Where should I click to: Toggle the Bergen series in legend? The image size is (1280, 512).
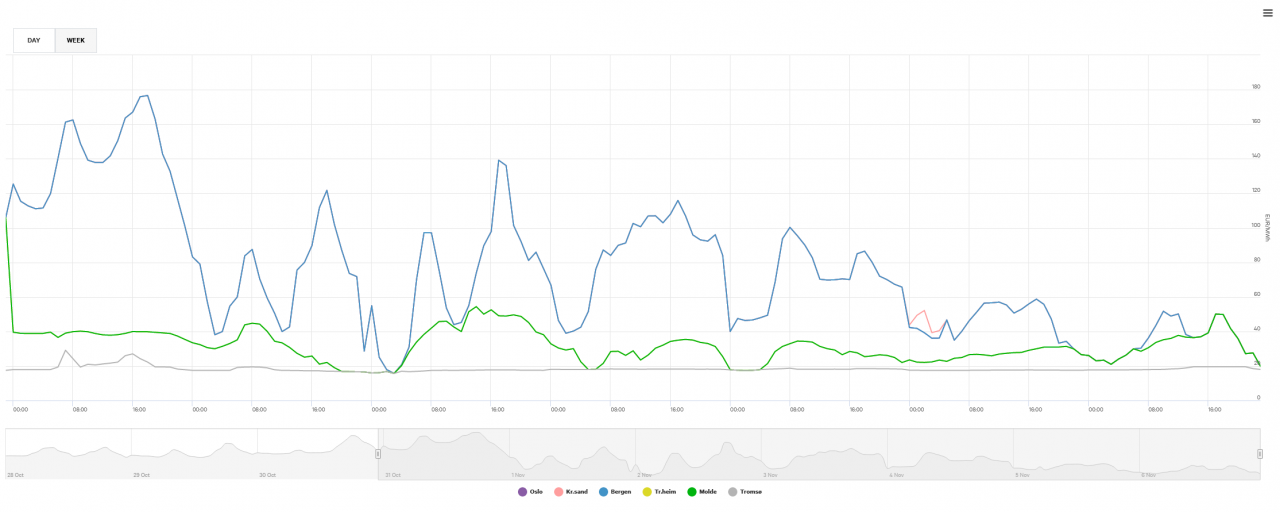tap(615, 492)
